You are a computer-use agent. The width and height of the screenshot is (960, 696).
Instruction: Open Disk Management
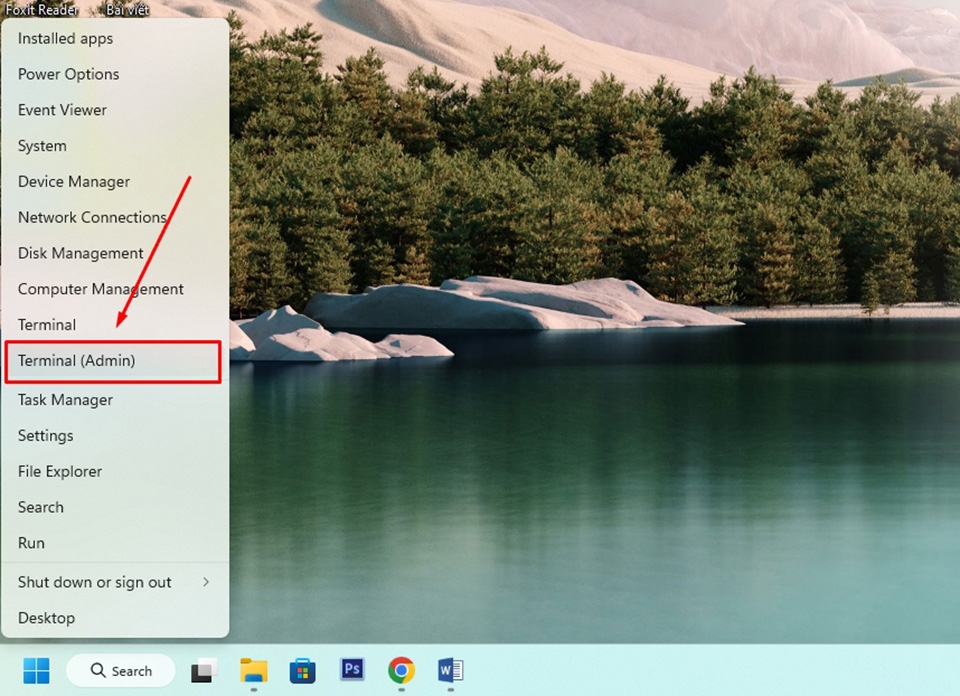coord(80,253)
